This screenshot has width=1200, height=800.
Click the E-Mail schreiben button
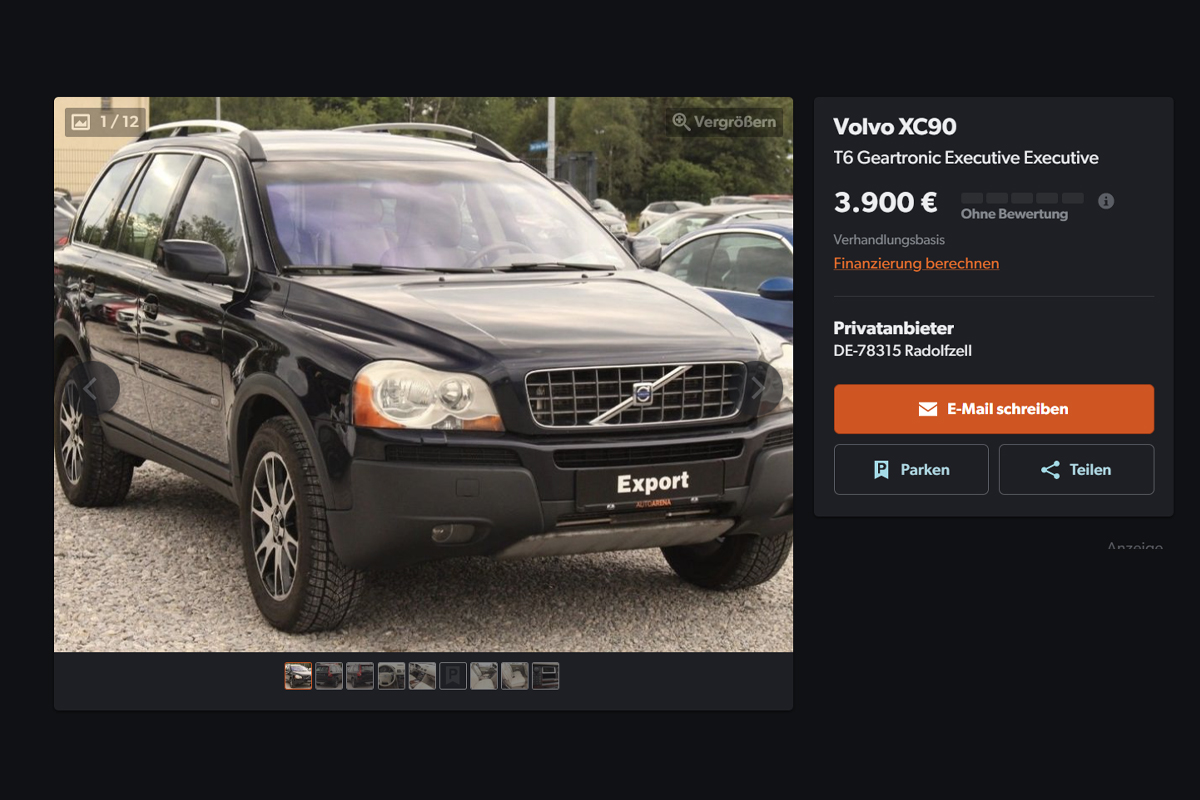coord(994,409)
